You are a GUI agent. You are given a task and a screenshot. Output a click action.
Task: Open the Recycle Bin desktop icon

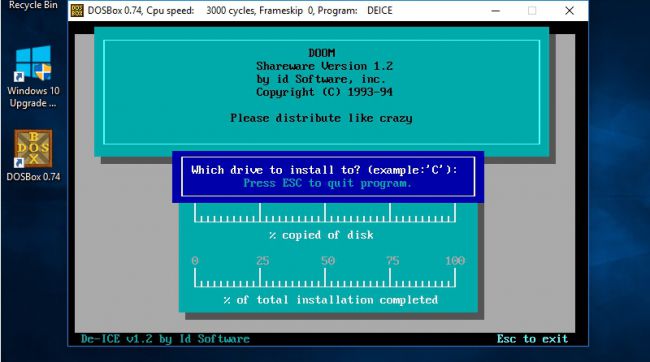[x=33, y=5]
